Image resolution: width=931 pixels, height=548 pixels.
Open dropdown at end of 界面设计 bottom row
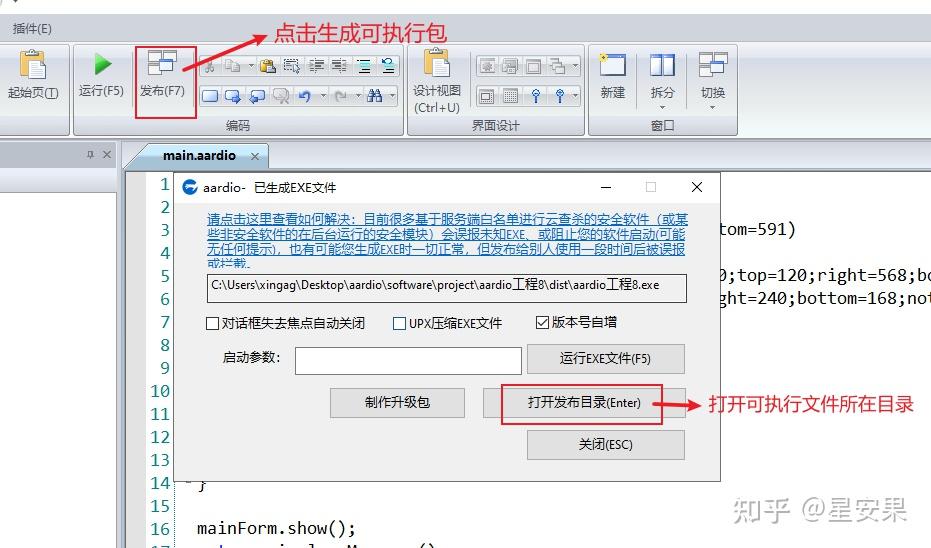tap(575, 96)
